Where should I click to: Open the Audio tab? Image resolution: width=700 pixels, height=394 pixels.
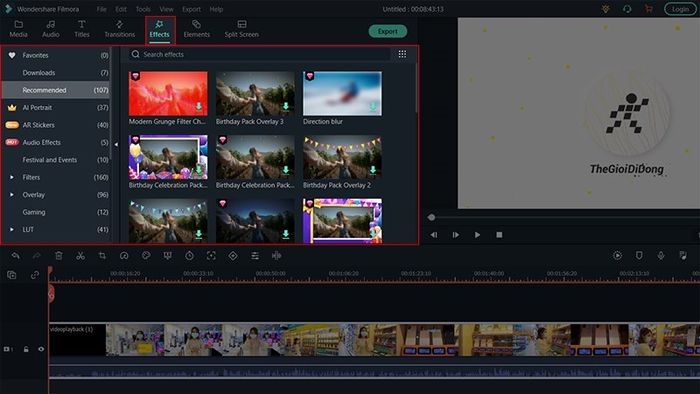coord(50,29)
